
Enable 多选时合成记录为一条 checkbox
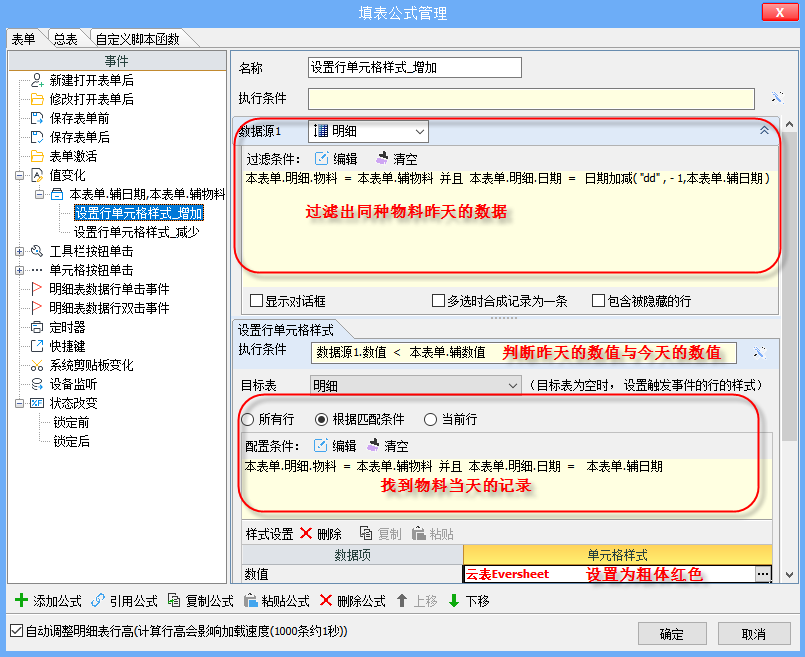coord(438,300)
